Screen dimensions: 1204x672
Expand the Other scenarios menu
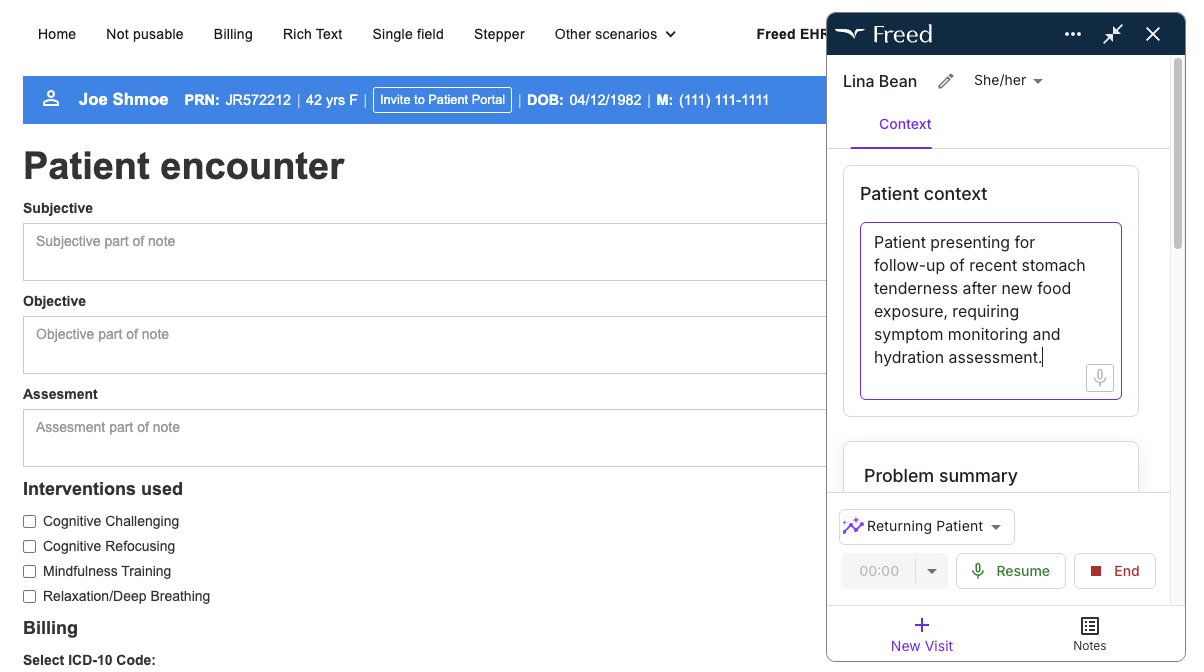tap(614, 34)
